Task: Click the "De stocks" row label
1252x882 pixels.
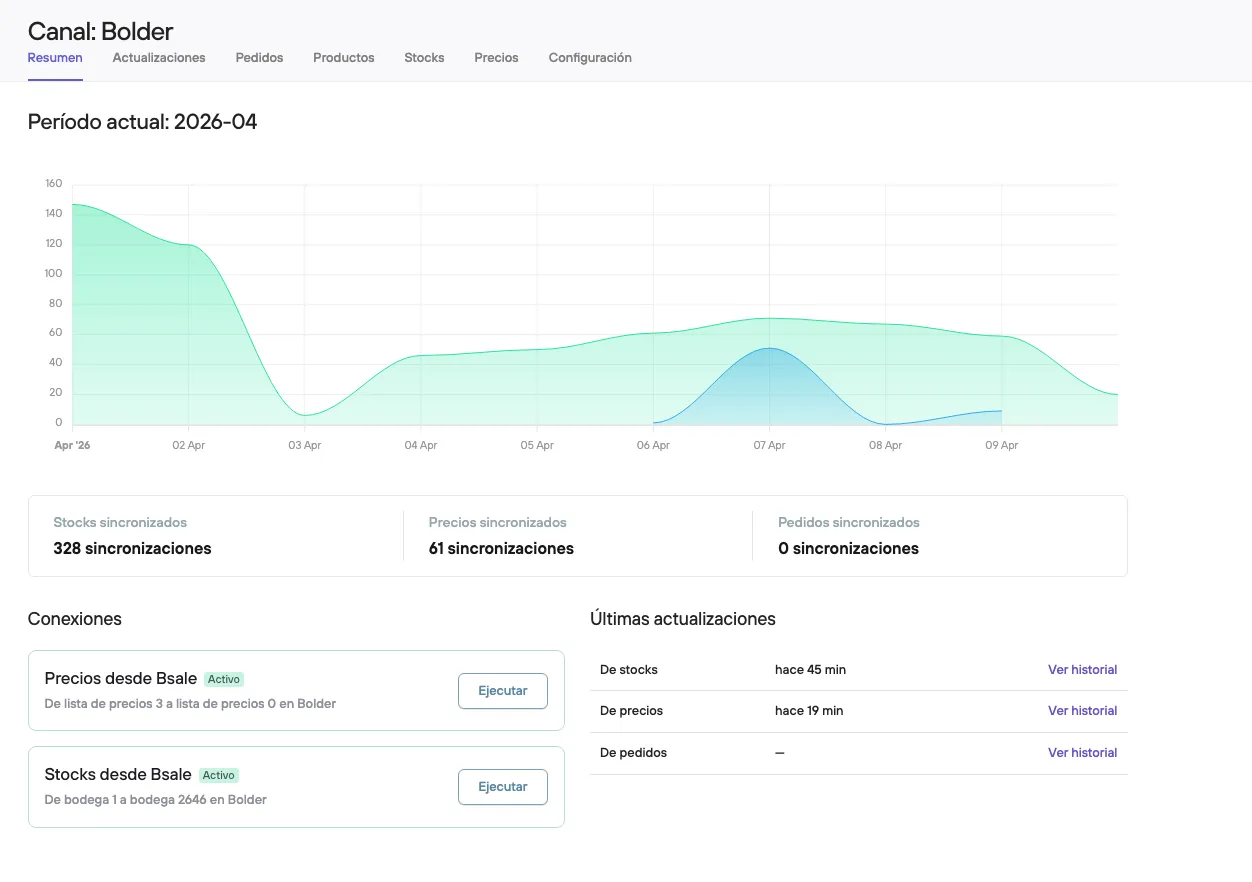Action: (629, 670)
